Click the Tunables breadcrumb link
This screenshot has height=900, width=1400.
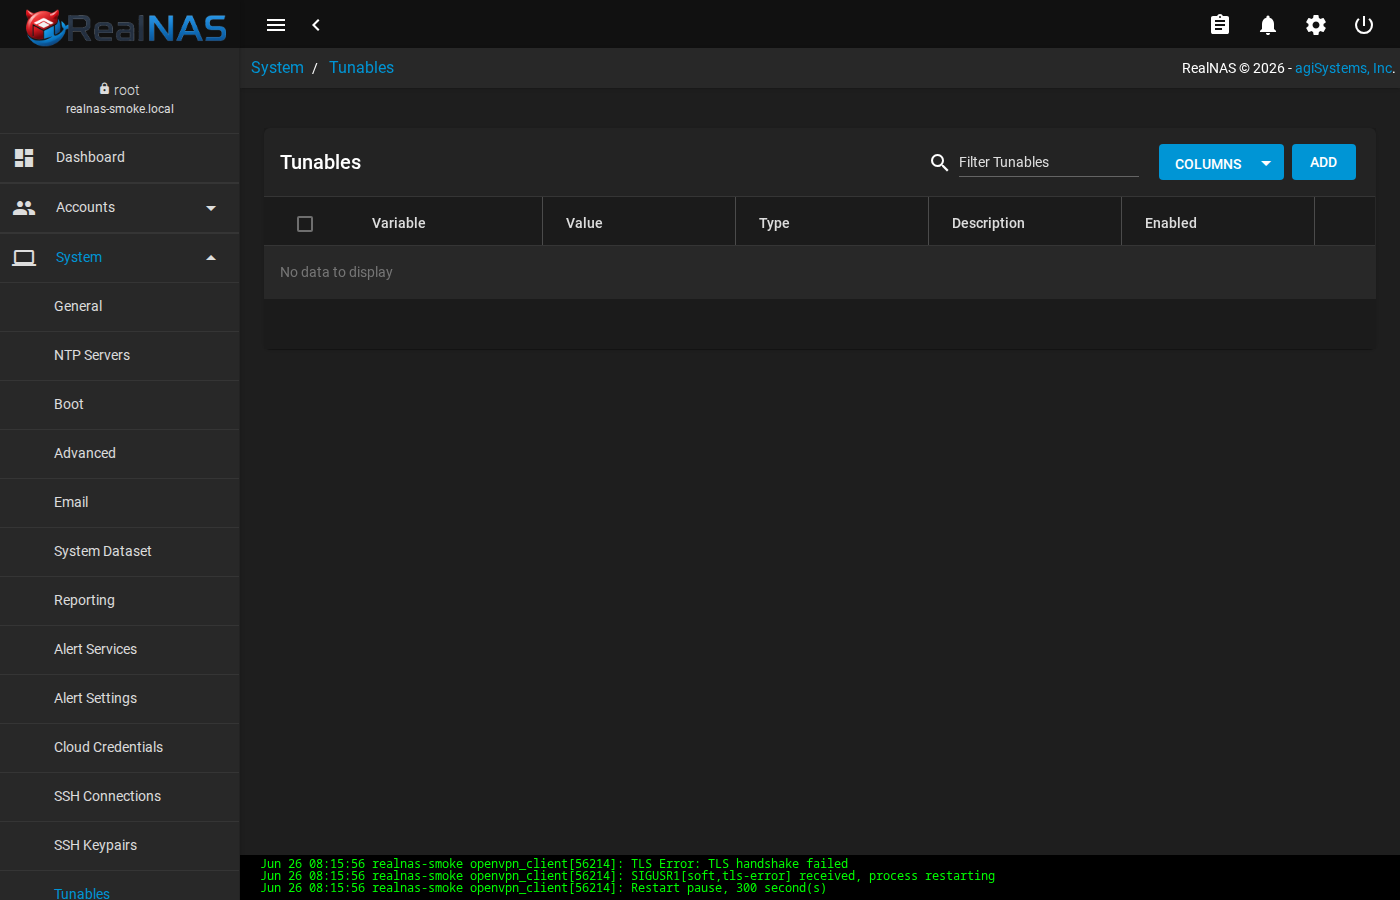tap(361, 67)
